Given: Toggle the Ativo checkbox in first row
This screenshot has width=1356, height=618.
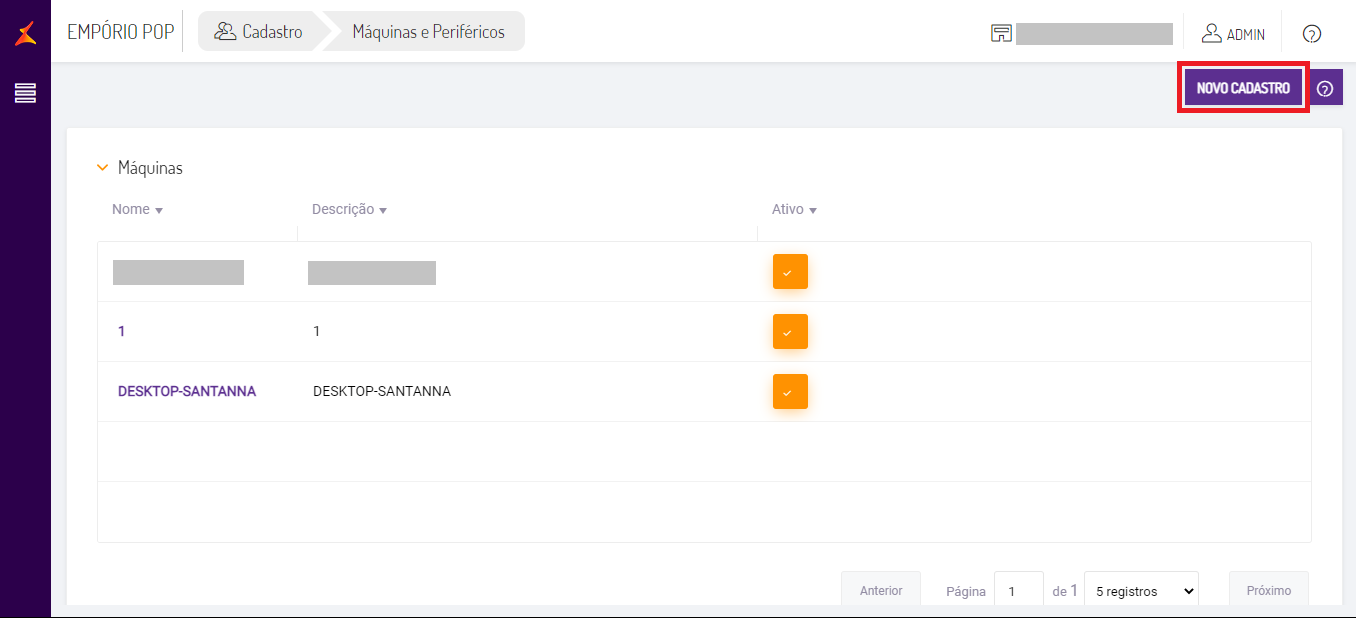Looking at the screenshot, I should [789, 272].
